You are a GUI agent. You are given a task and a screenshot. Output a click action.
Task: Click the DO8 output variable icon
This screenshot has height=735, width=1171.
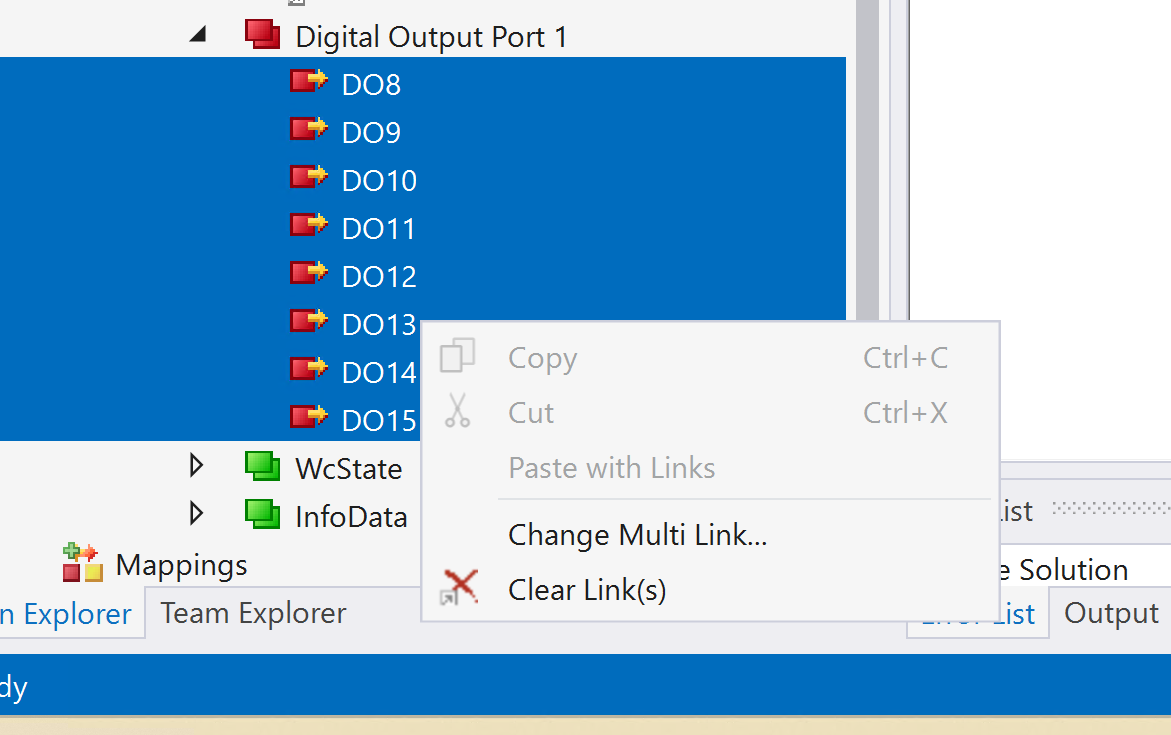click(308, 82)
